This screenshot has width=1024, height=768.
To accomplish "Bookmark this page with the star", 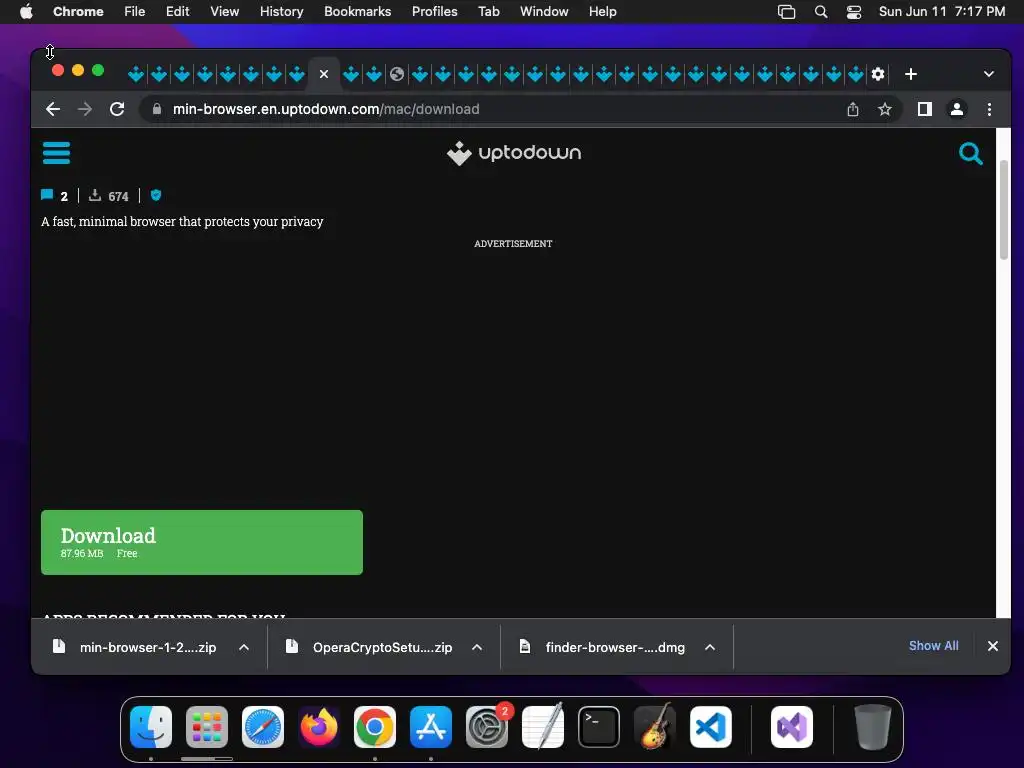I will (885, 109).
